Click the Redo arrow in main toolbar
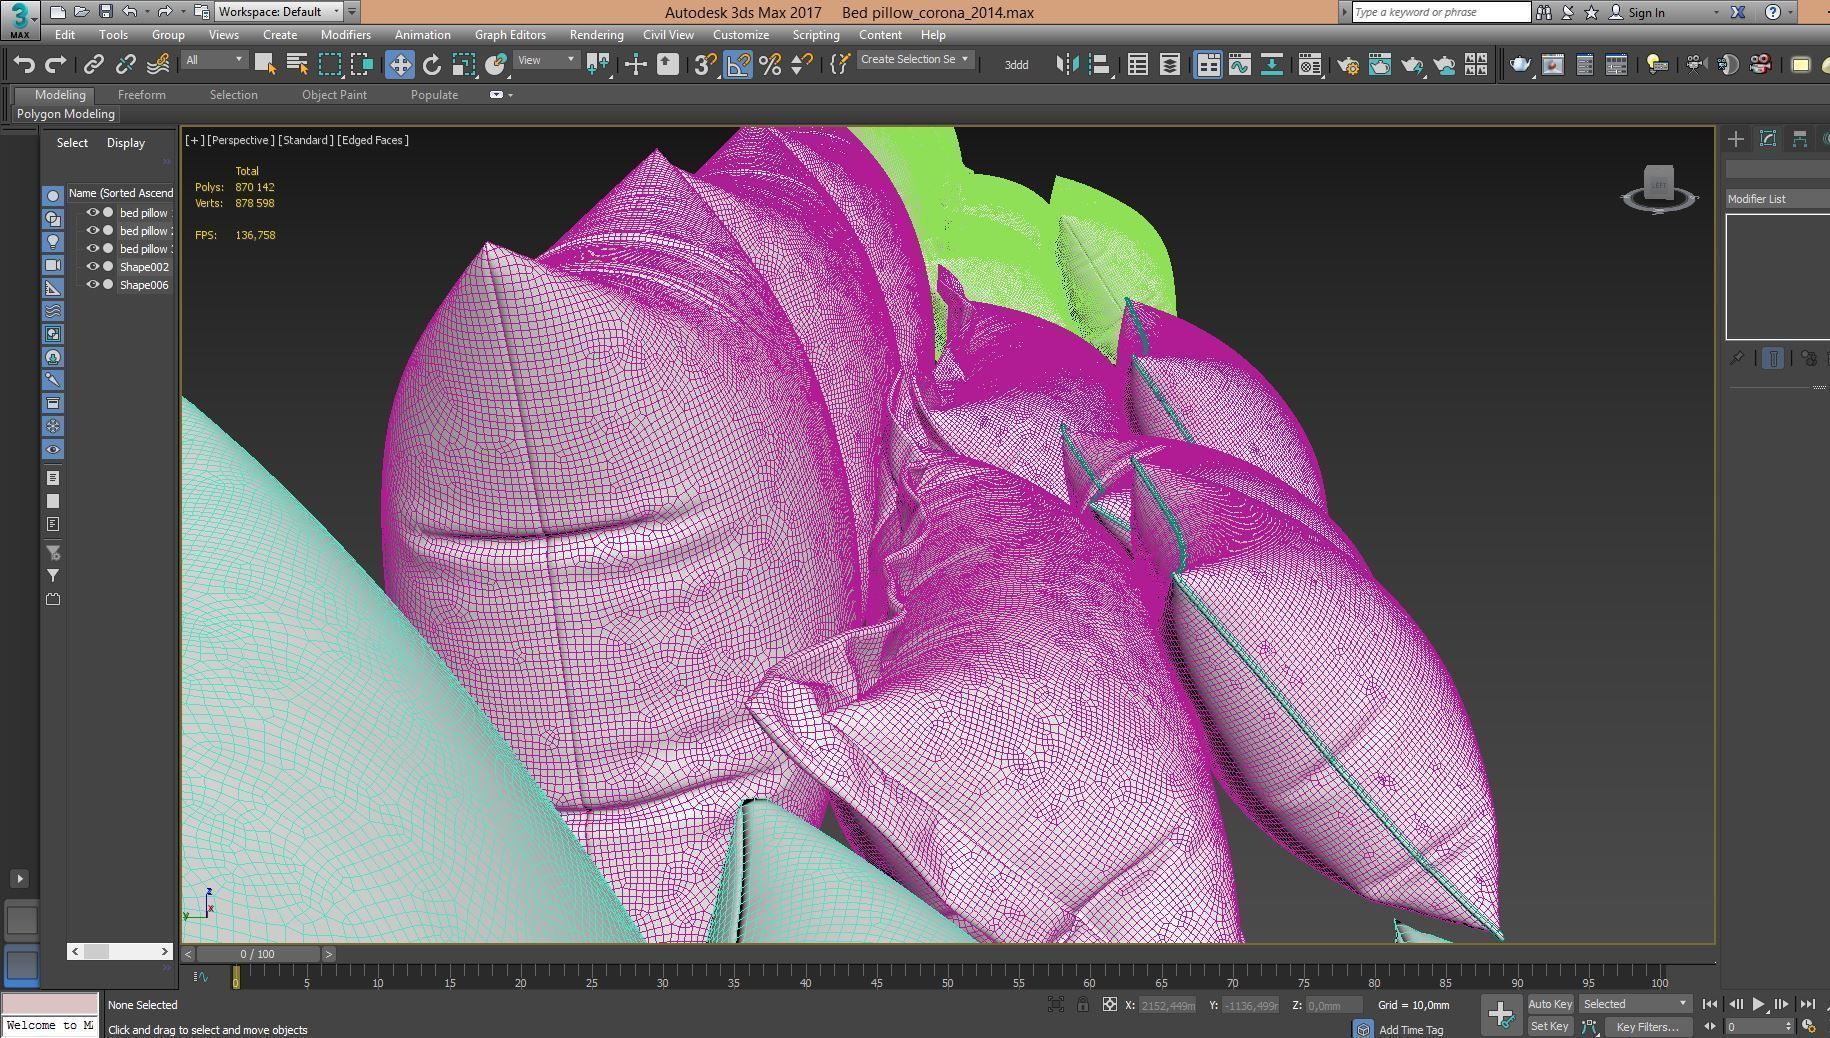Image resolution: width=1830 pixels, height=1038 pixels. click(56, 65)
